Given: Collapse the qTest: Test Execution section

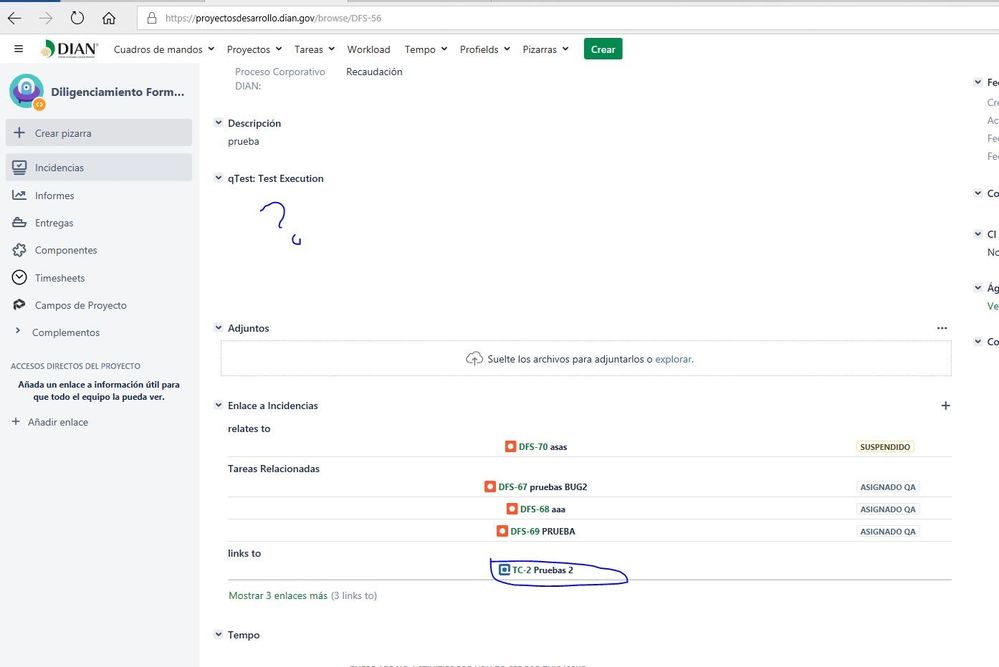Looking at the screenshot, I should [218, 178].
